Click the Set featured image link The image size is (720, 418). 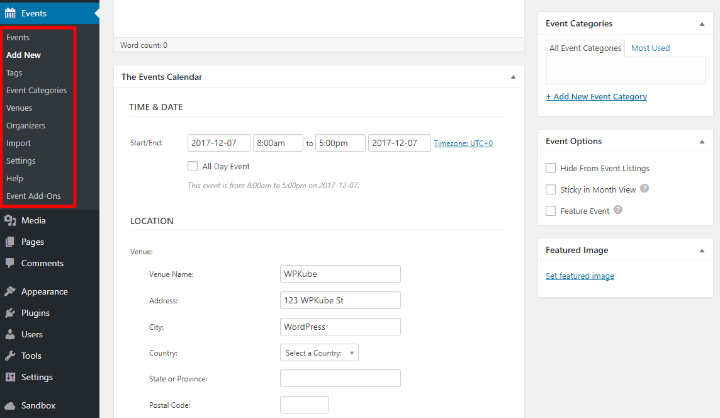click(579, 276)
